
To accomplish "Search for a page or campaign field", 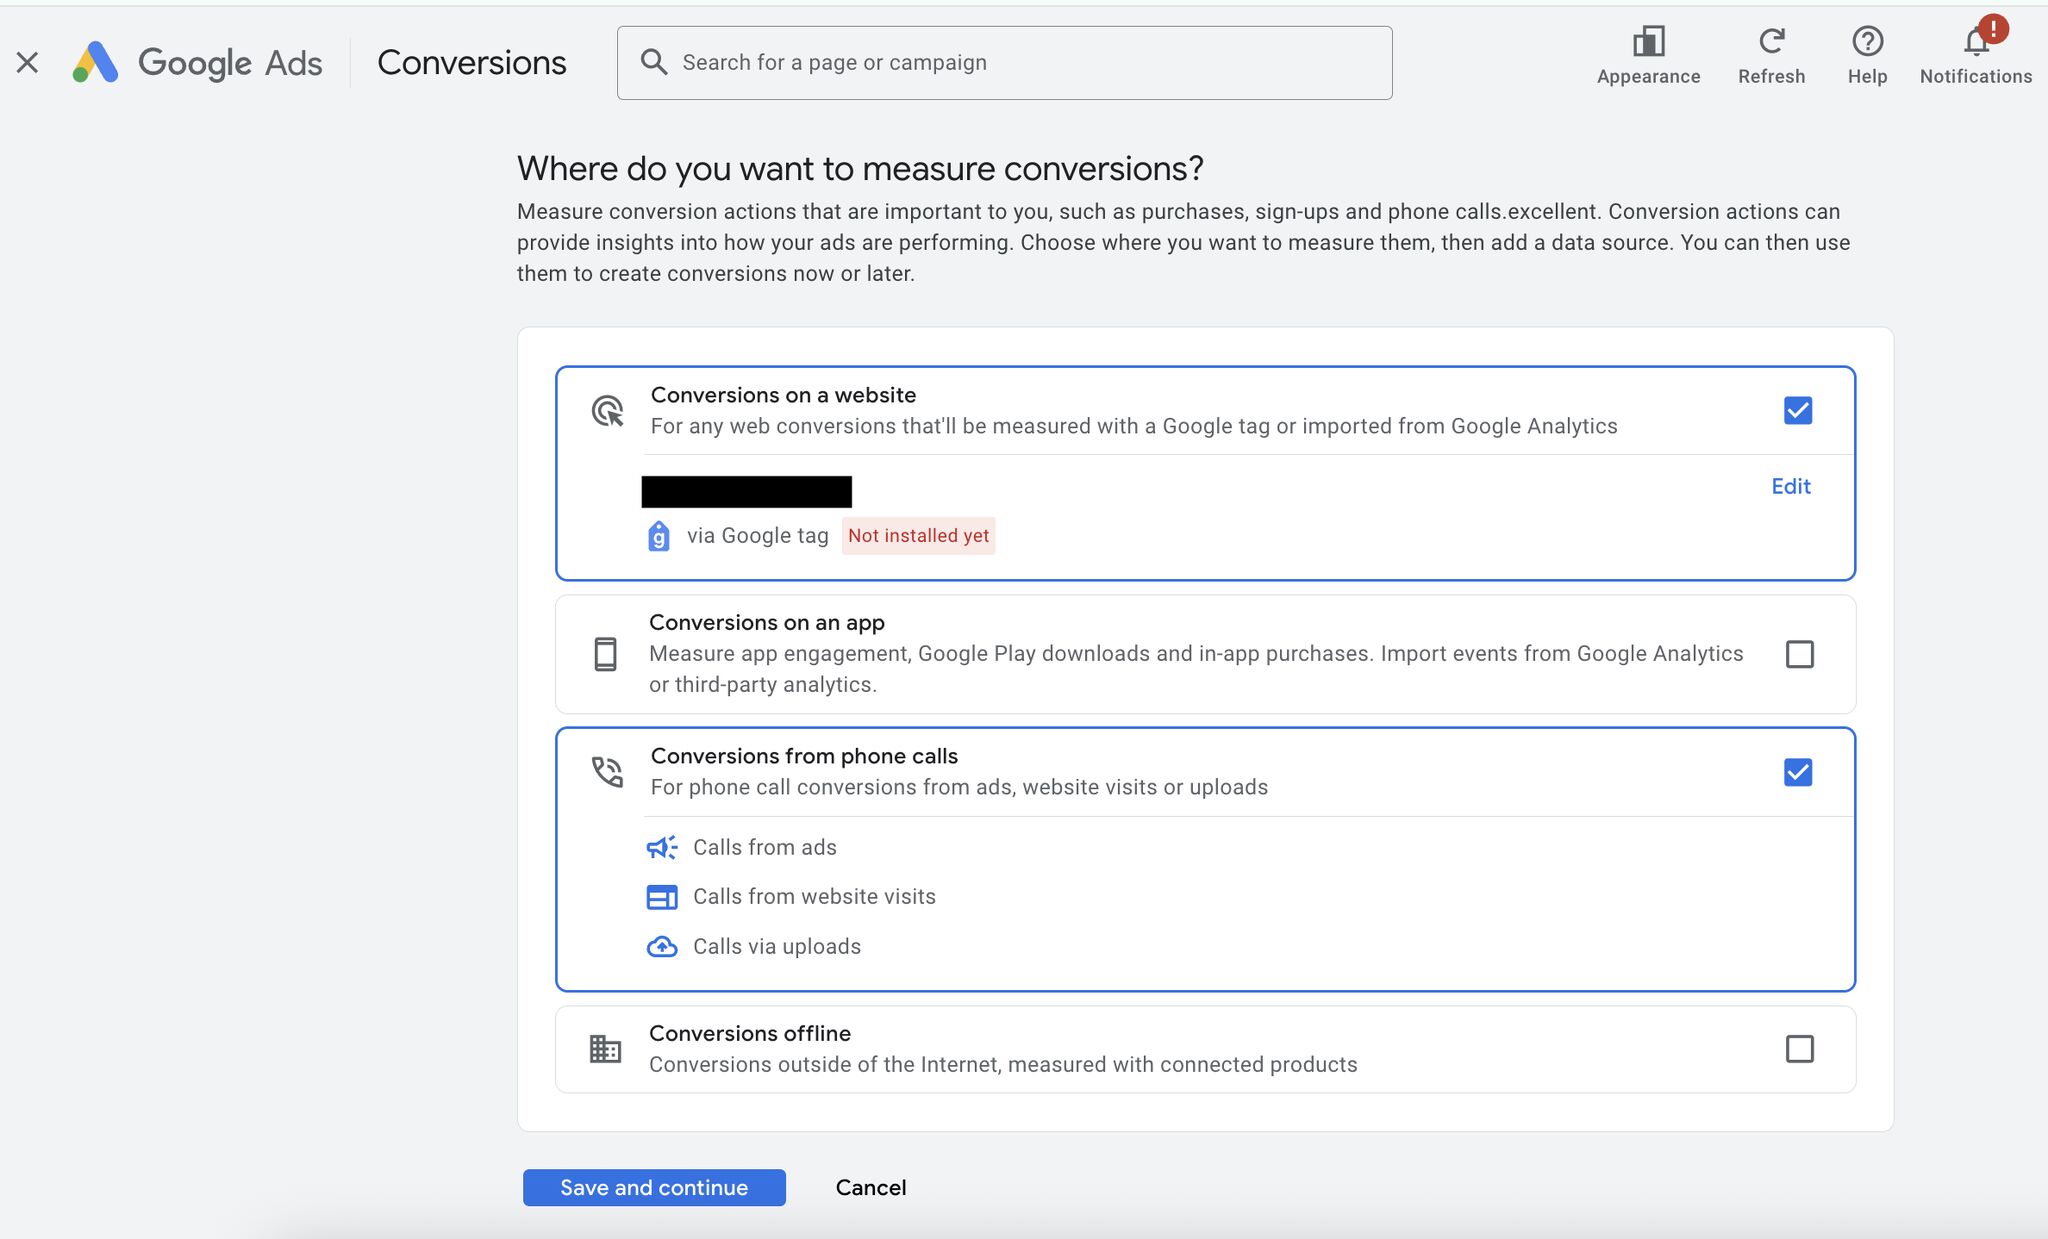I will [1004, 63].
